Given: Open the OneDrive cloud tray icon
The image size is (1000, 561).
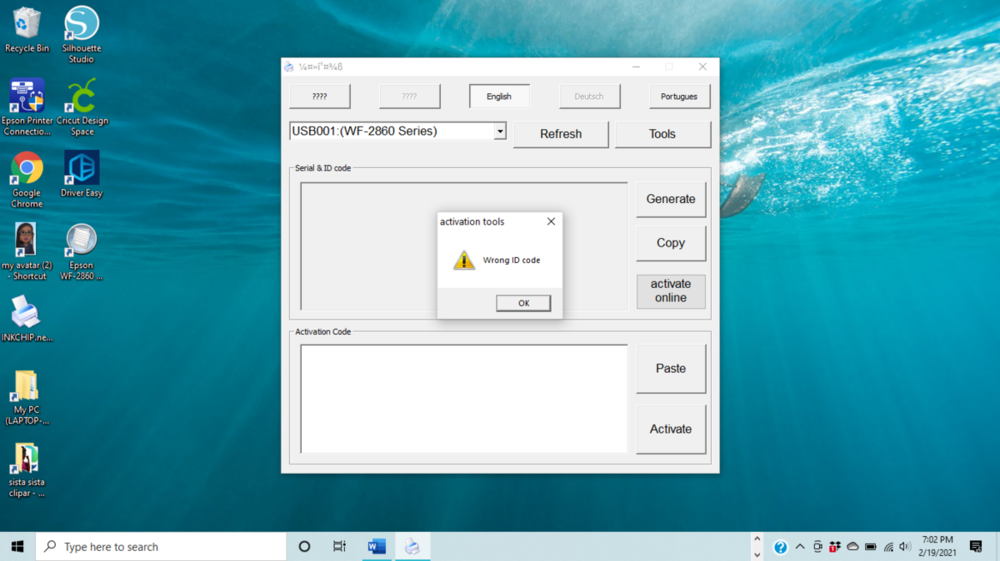Looking at the screenshot, I should click(x=853, y=547).
